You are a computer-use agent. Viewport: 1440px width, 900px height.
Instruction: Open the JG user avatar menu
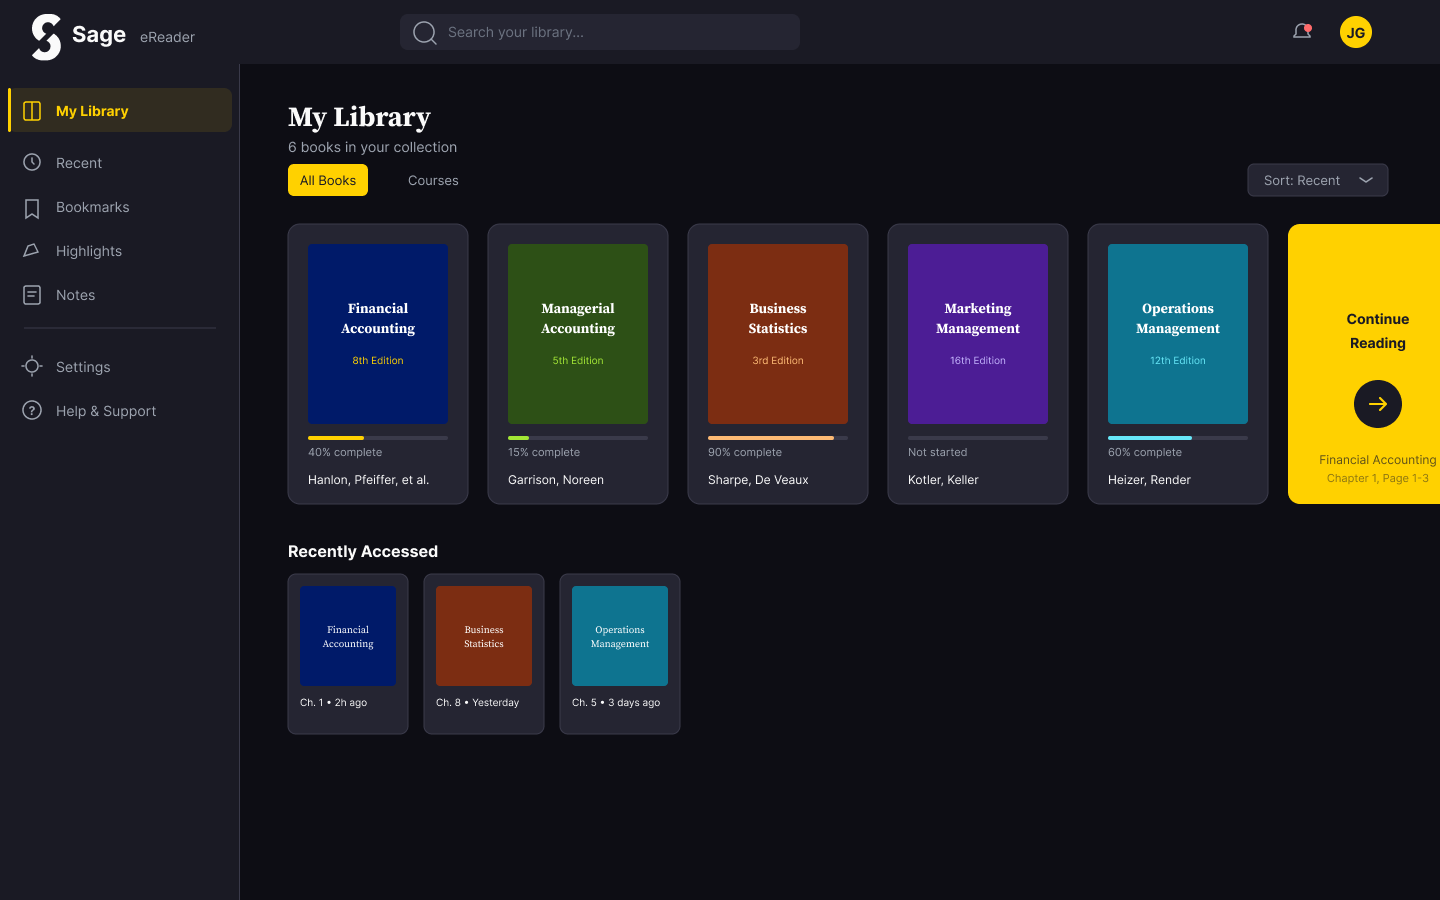point(1356,32)
